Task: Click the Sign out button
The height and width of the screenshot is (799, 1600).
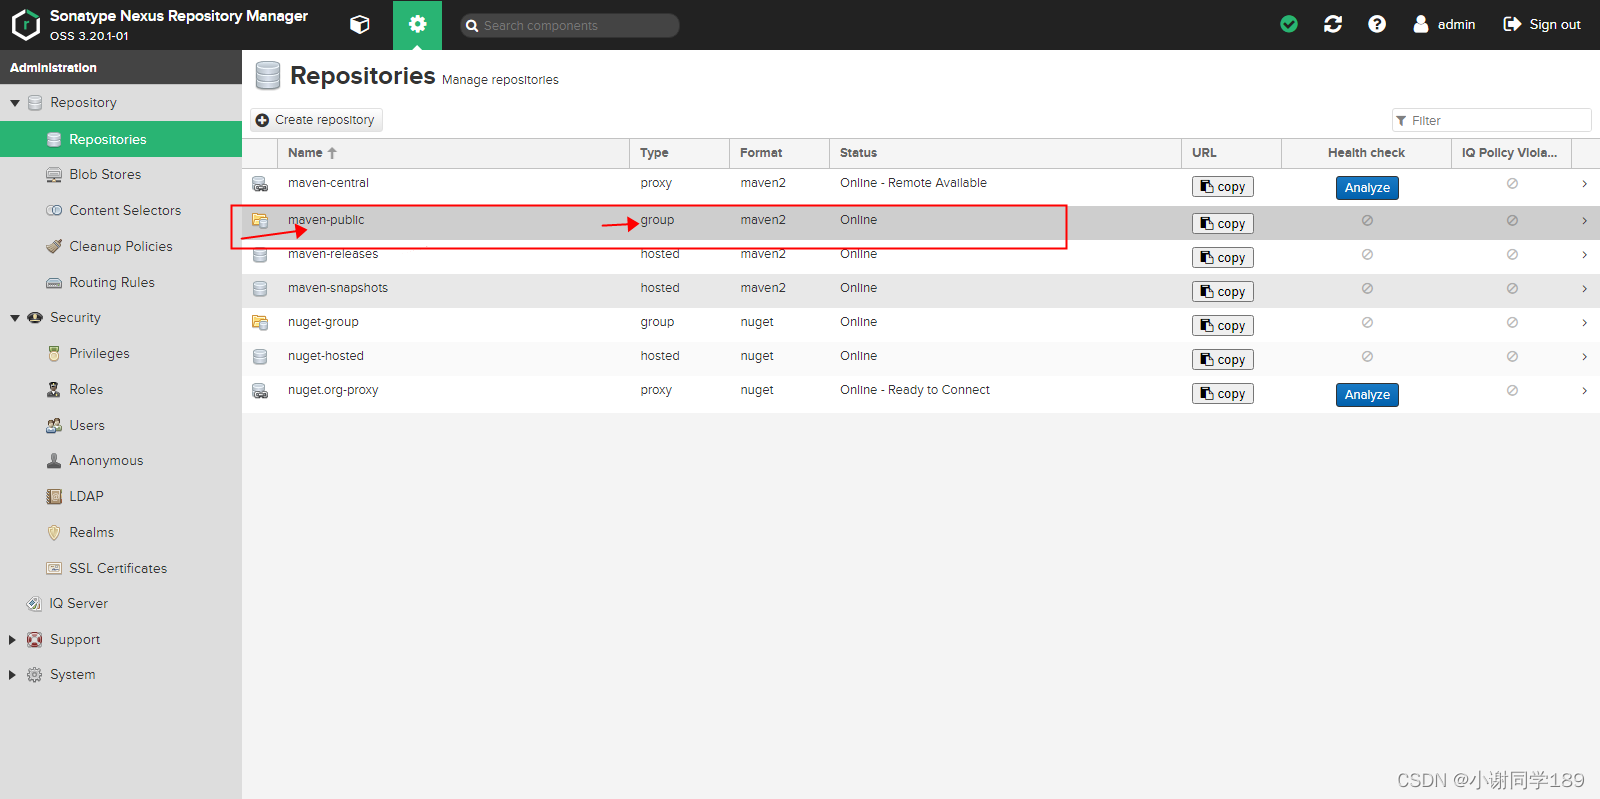Action: pyautogui.click(x=1542, y=24)
